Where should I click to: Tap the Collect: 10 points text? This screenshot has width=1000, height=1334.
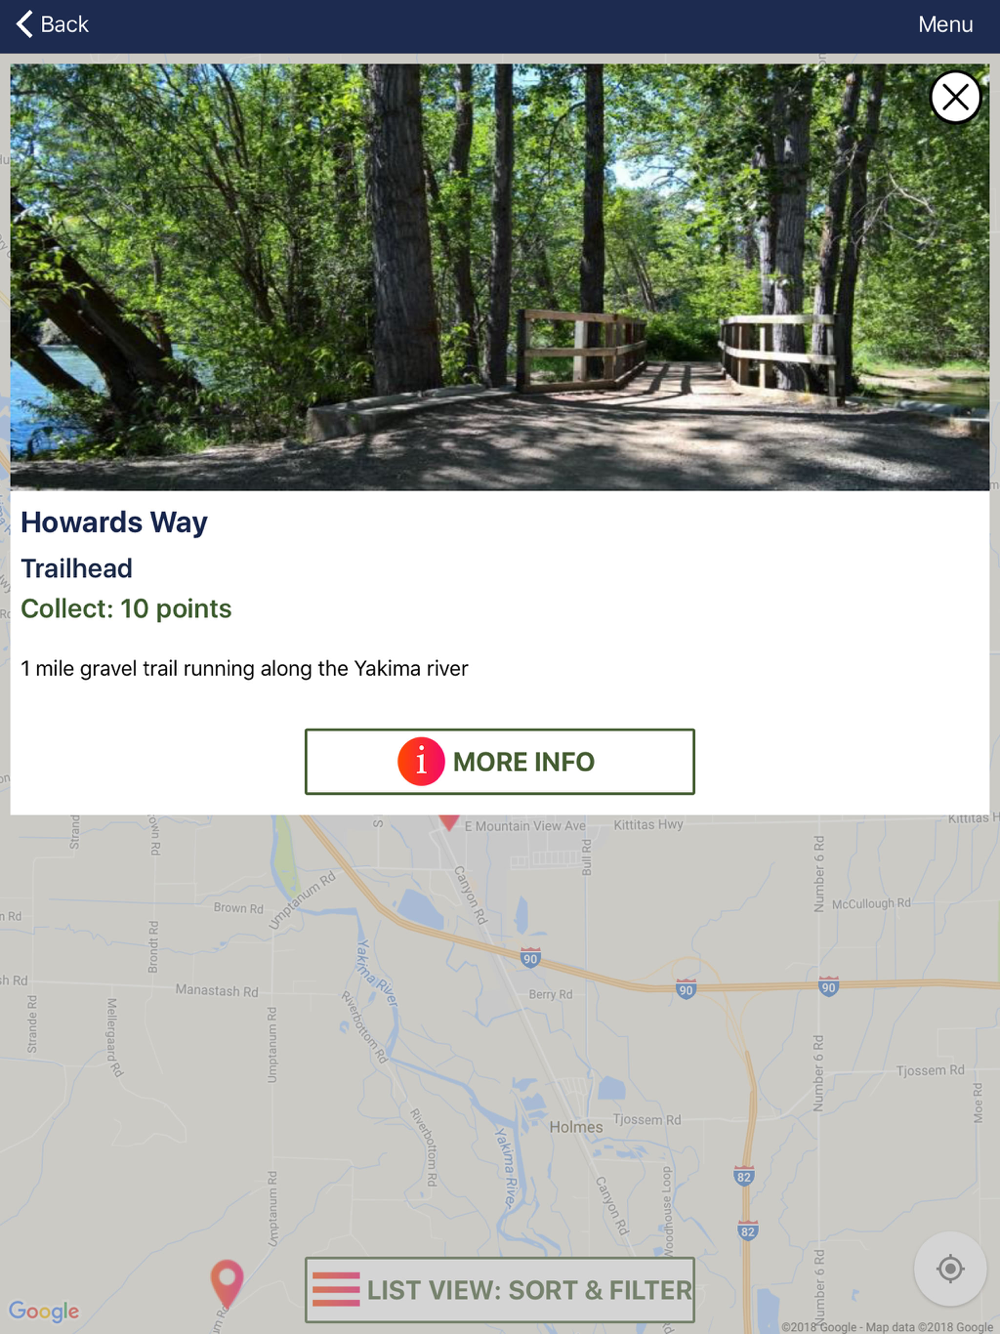pyautogui.click(x=126, y=608)
